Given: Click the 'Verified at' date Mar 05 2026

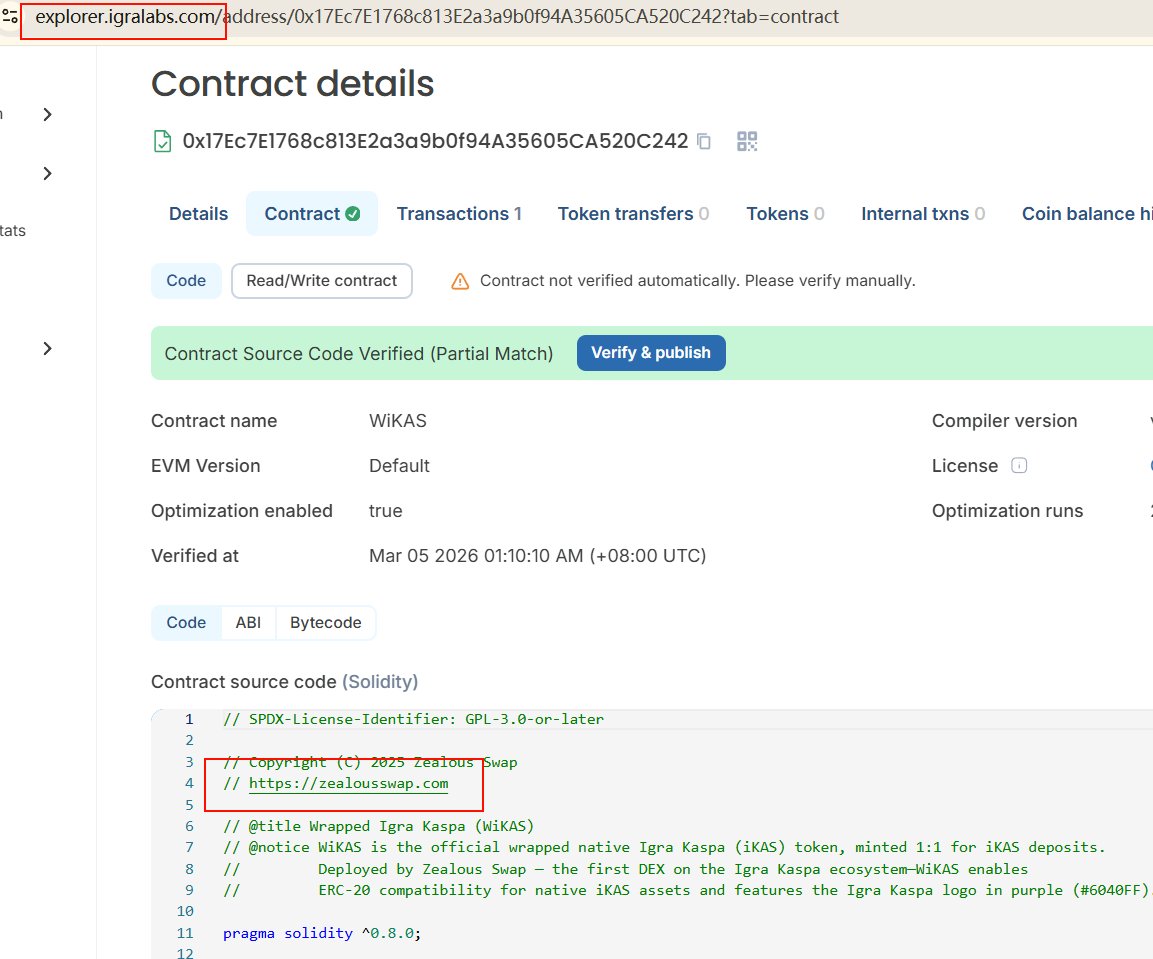Looking at the screenshot, I should tap(538, 556).
